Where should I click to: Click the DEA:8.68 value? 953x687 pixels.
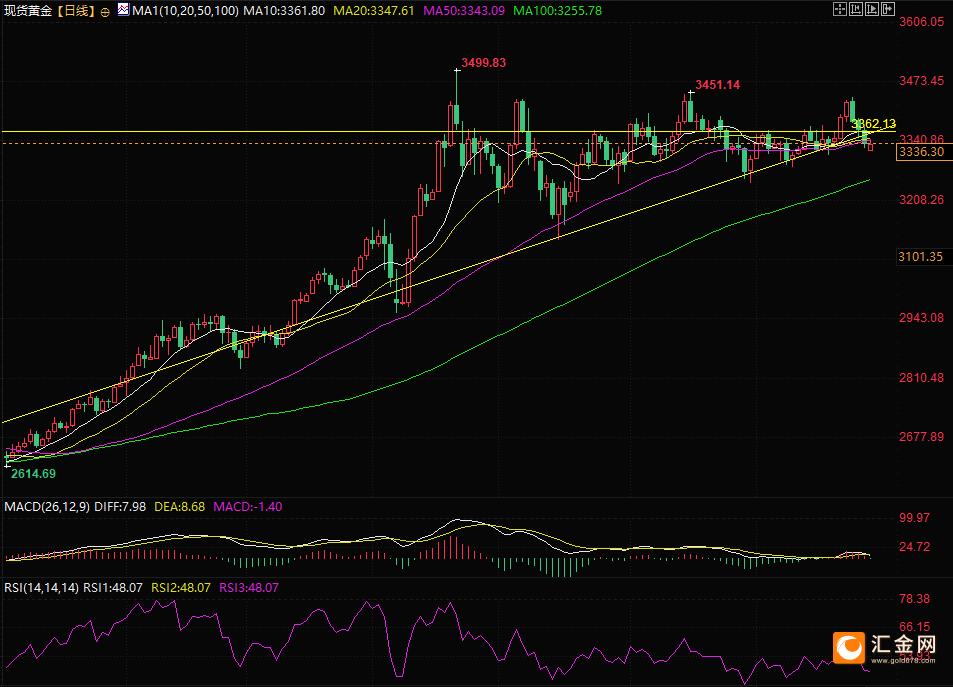[179, 506]
